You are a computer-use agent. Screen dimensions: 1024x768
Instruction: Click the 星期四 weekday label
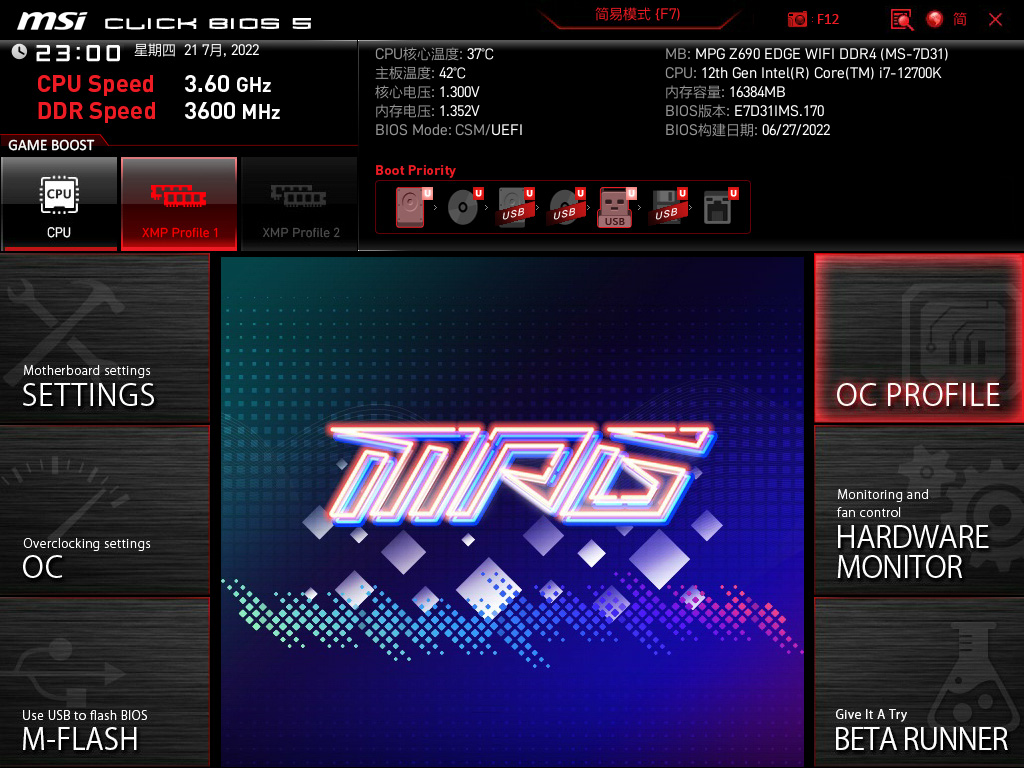(155, 50)
